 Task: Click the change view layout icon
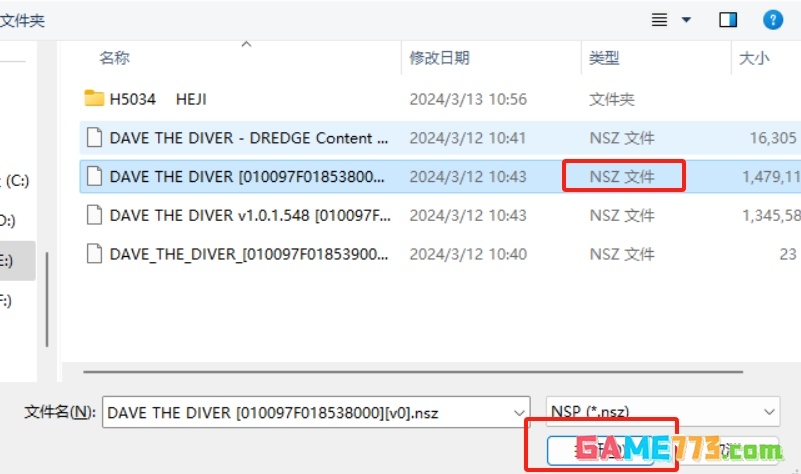pyautogui.click(x=659, y=19)
